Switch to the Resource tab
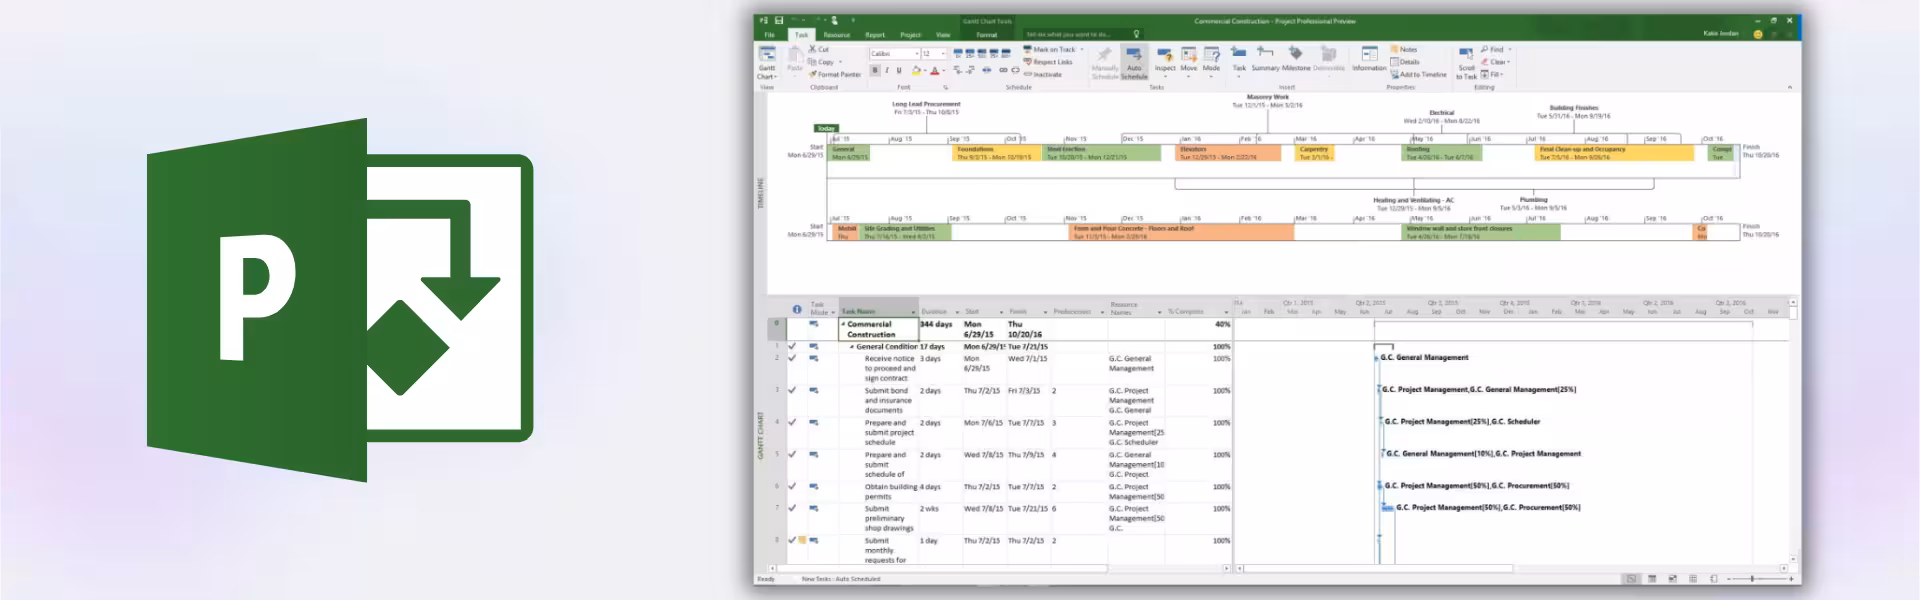This screenshot has width=1920, height=600. point(837,35)
